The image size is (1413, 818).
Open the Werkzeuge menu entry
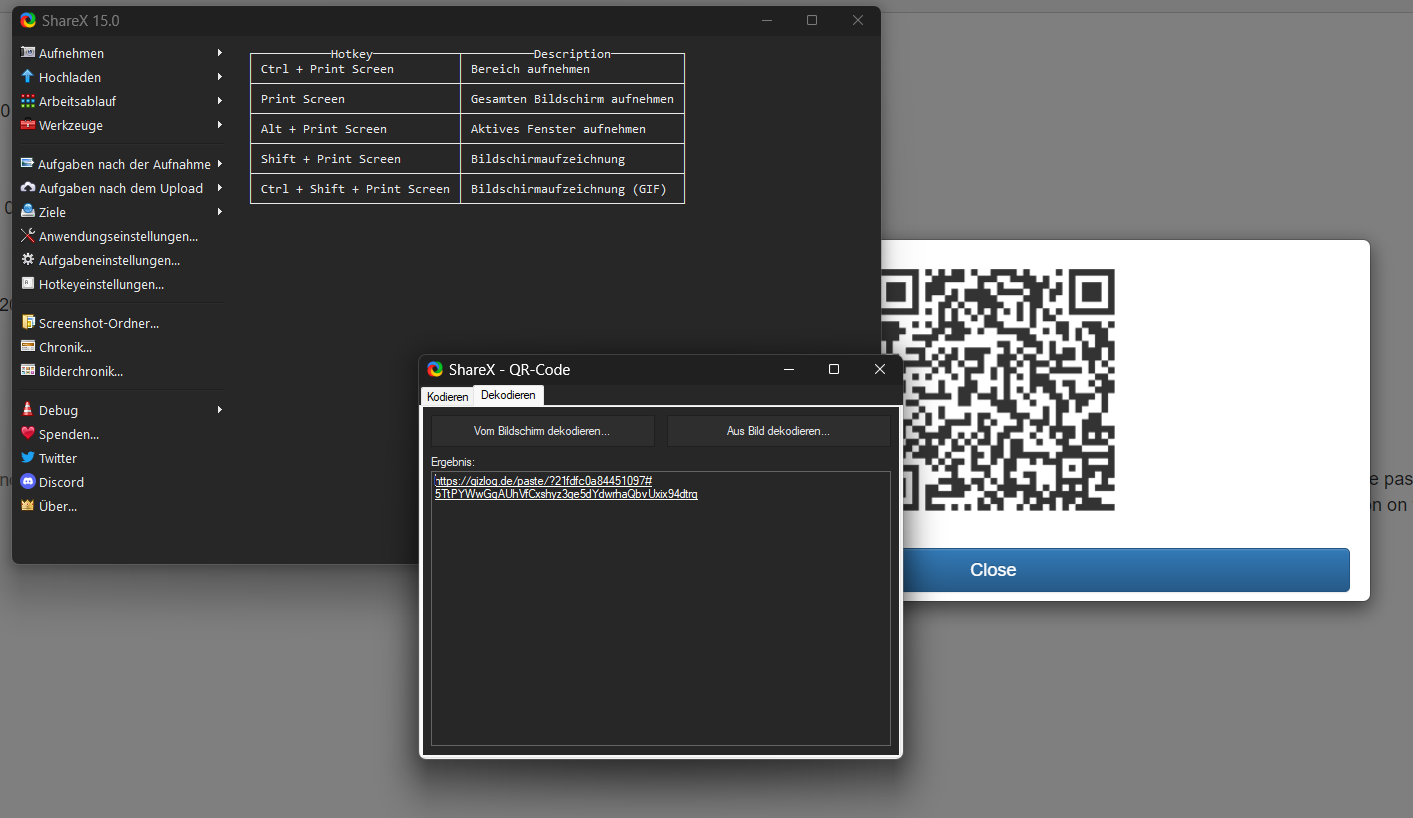122,125
